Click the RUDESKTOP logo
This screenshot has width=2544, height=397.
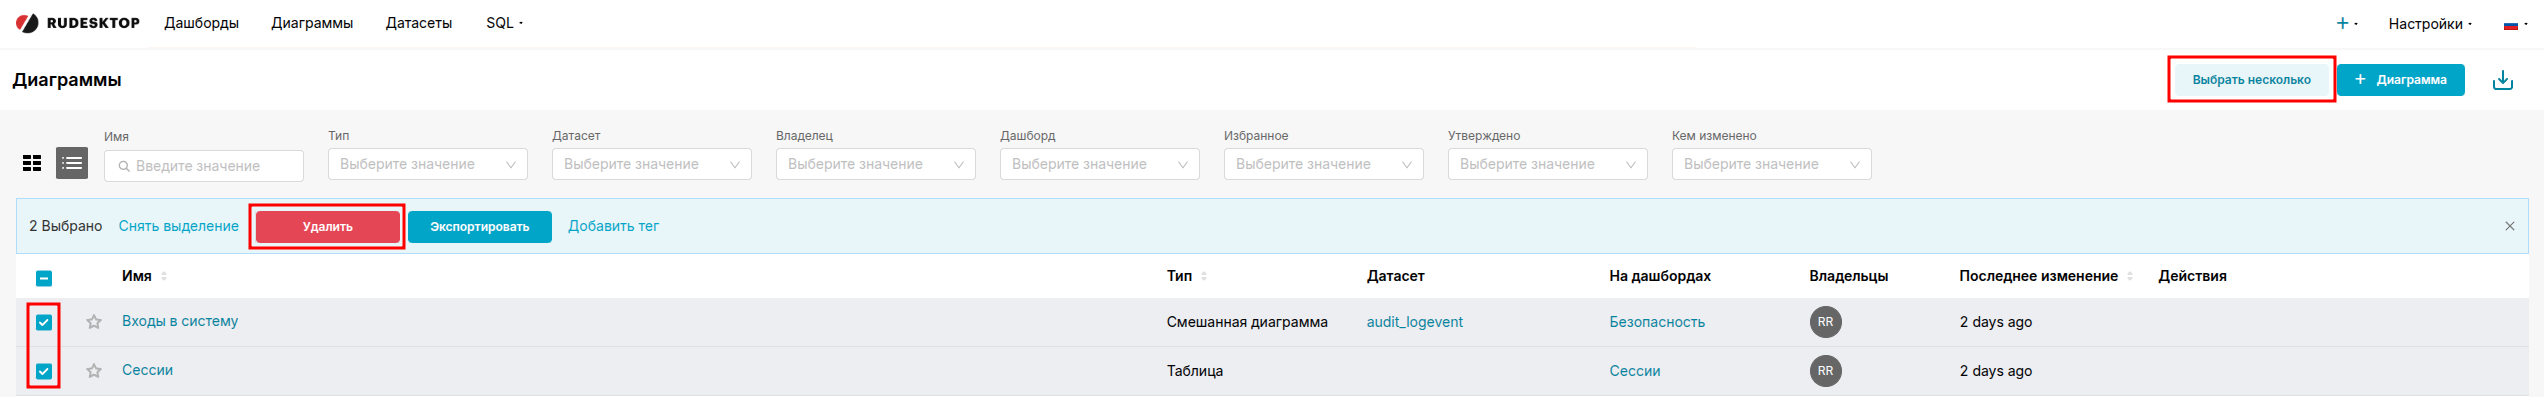78,23
